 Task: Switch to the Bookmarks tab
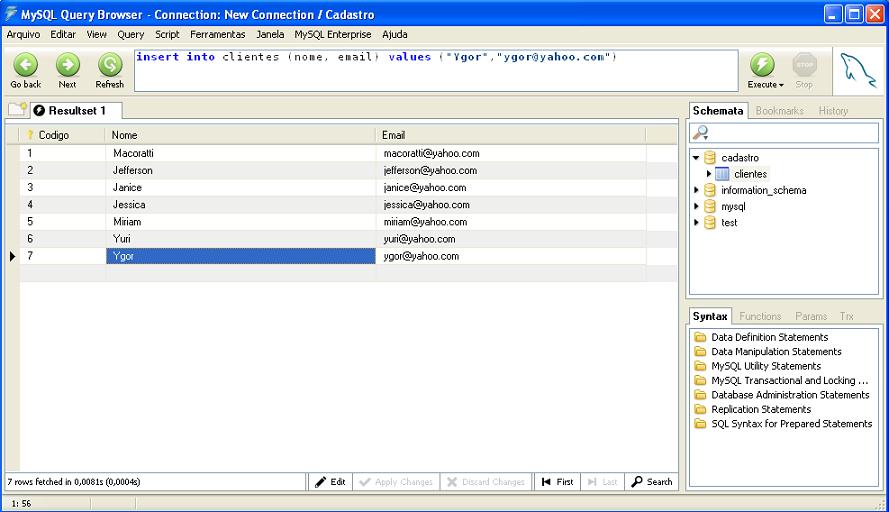[780, 111]
